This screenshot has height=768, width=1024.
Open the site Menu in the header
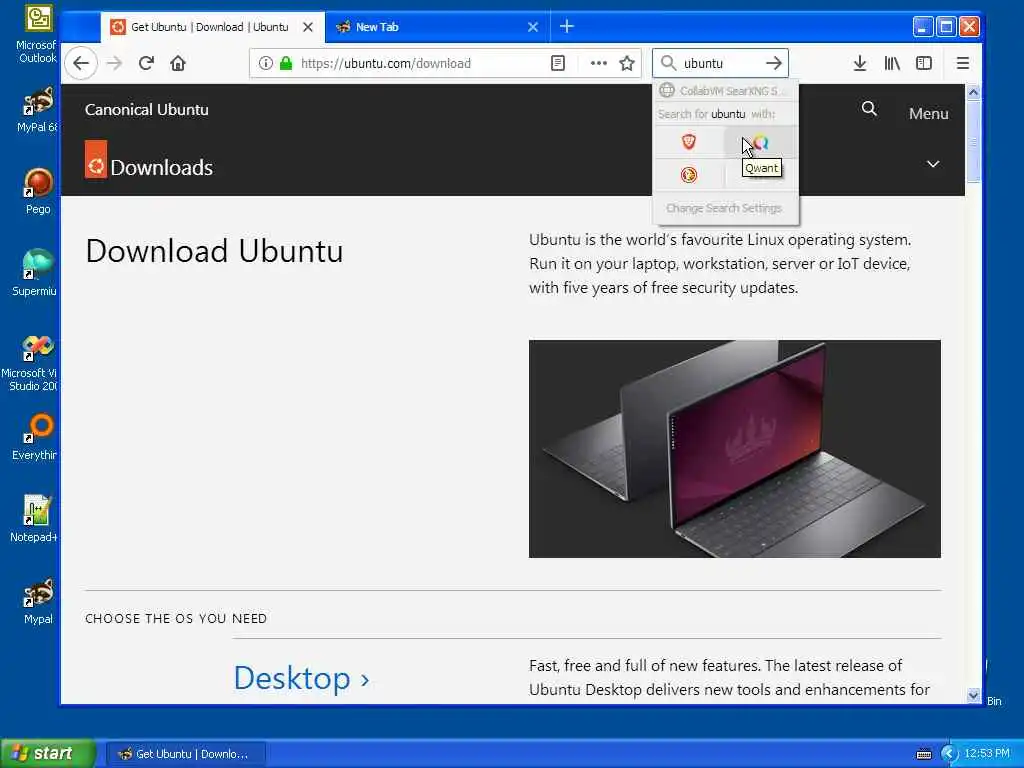coord(929,114)
